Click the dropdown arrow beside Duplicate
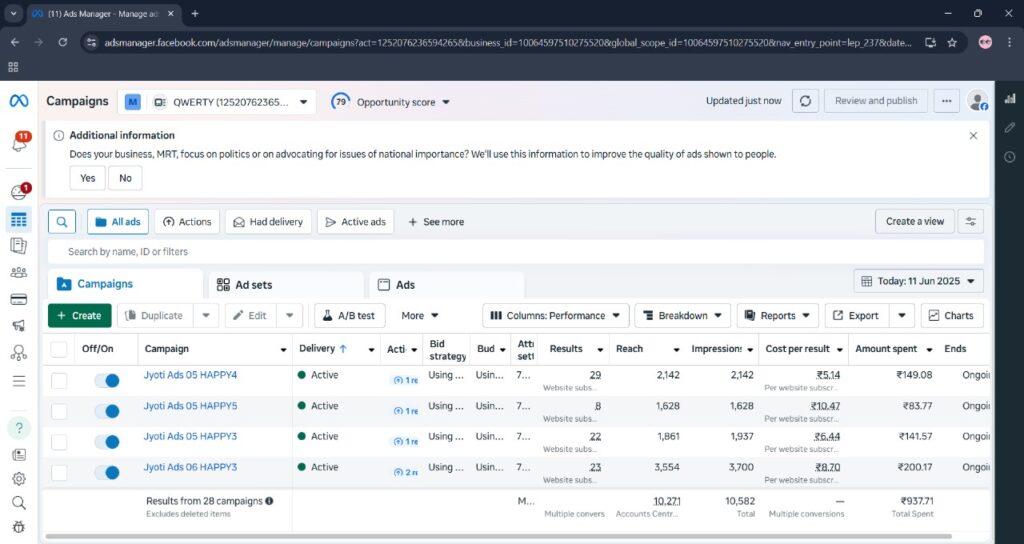The height and width of the screenshot is (544, 1024). (x=206, y=315)
